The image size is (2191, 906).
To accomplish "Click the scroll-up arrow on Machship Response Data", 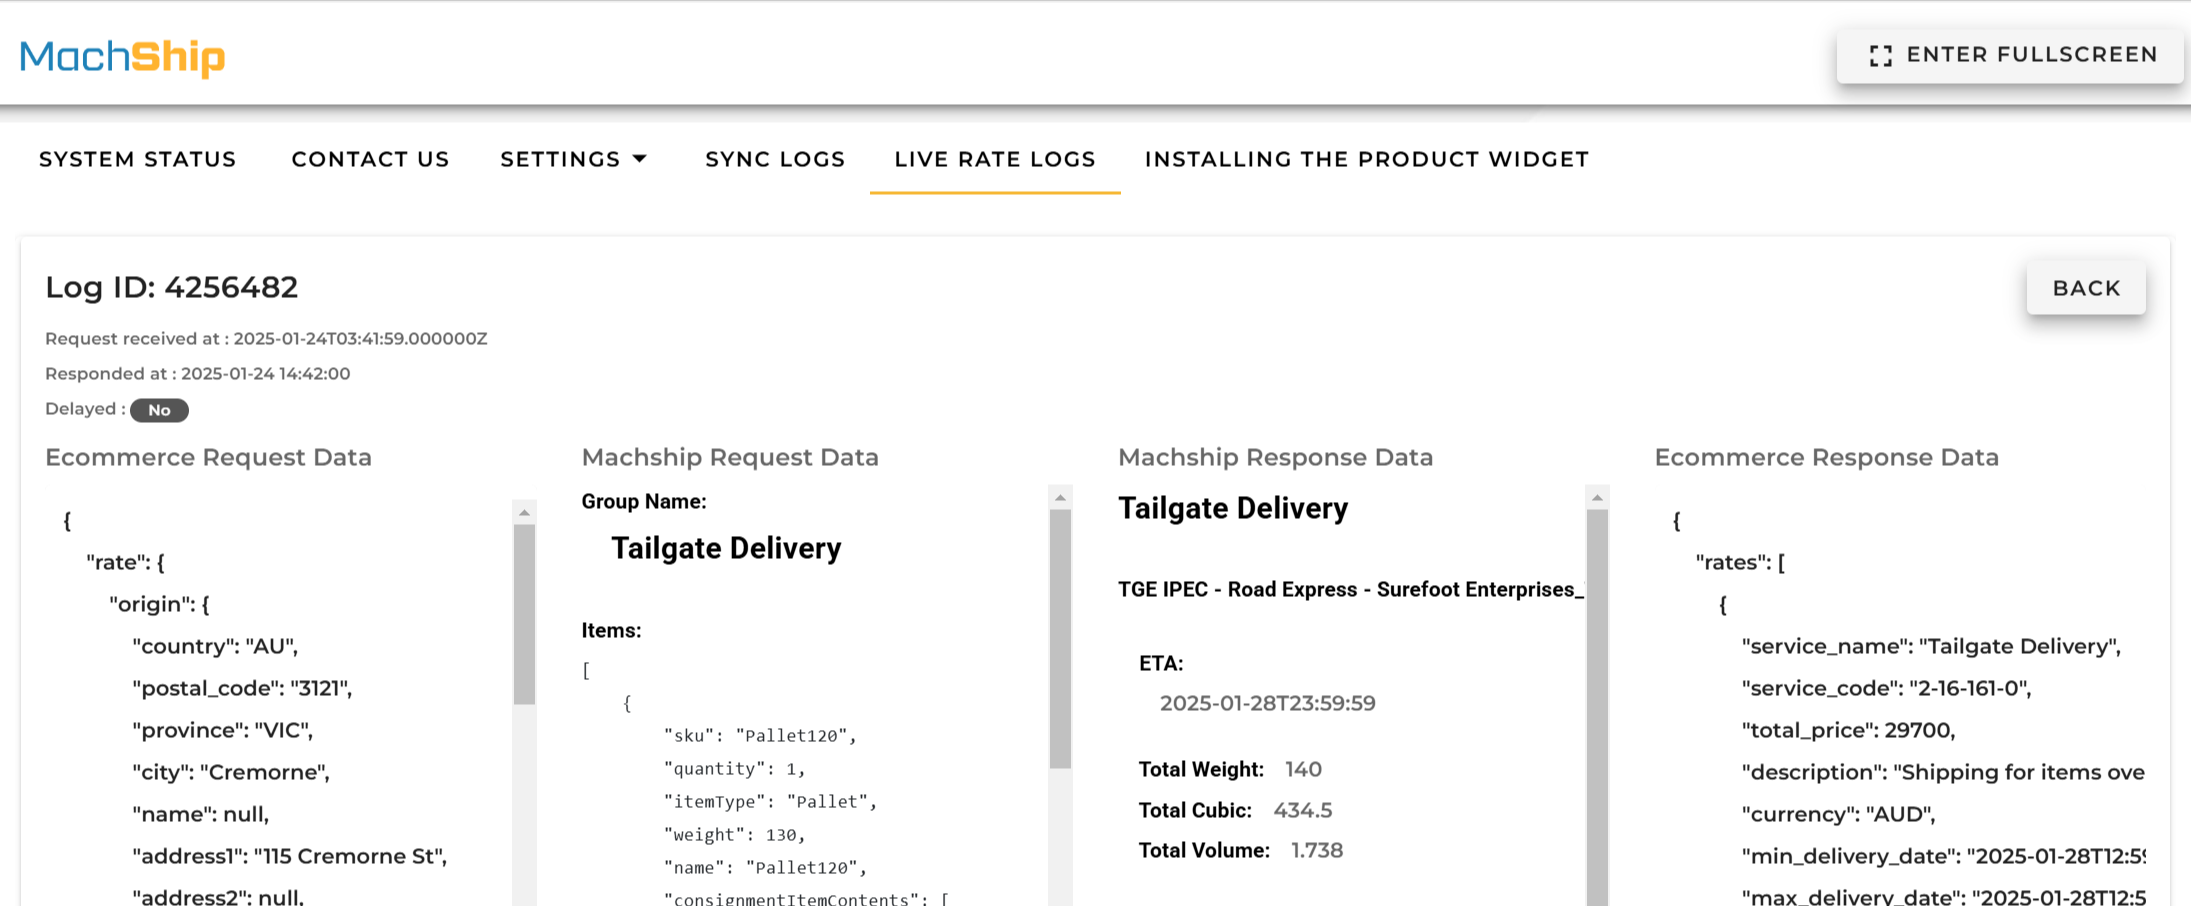I will pos(1596,497).
